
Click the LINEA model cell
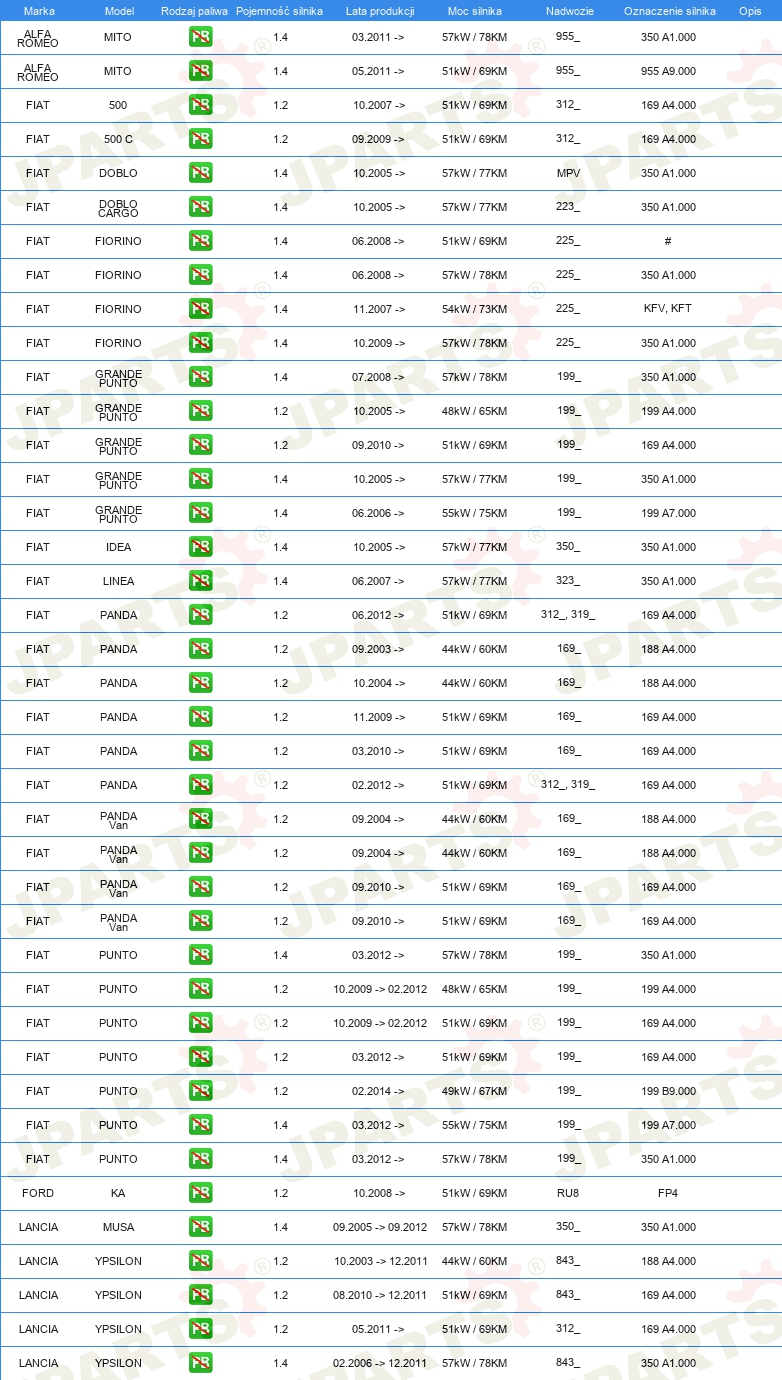(118, 581)
